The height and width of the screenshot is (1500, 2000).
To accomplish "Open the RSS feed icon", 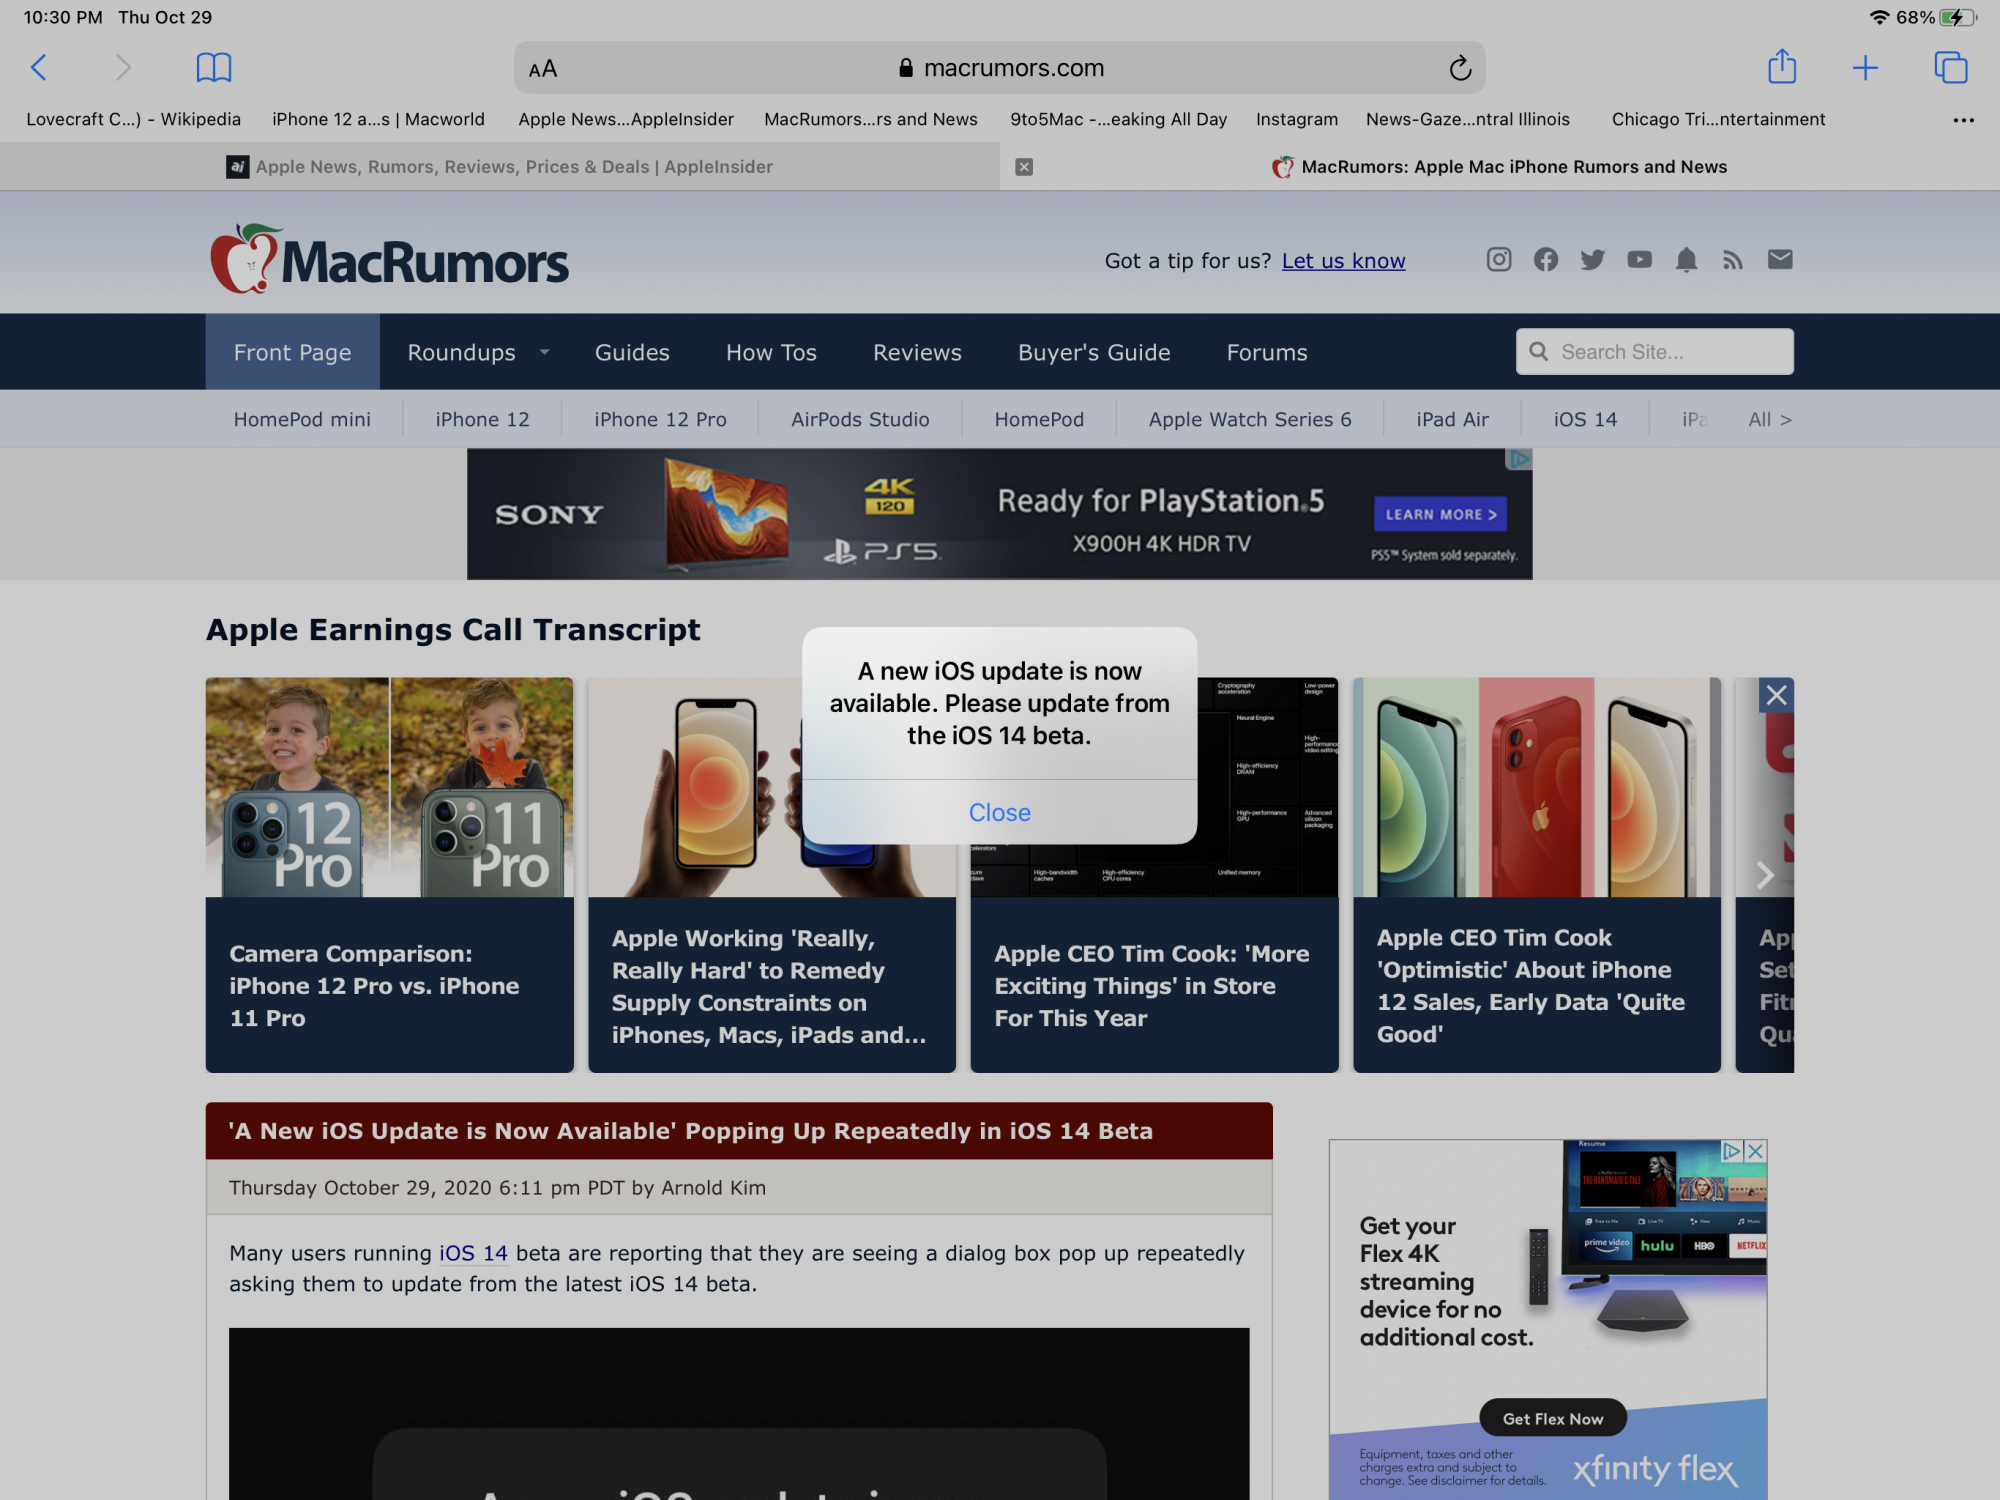I will pyautogui.click(x=1733, y=260).
